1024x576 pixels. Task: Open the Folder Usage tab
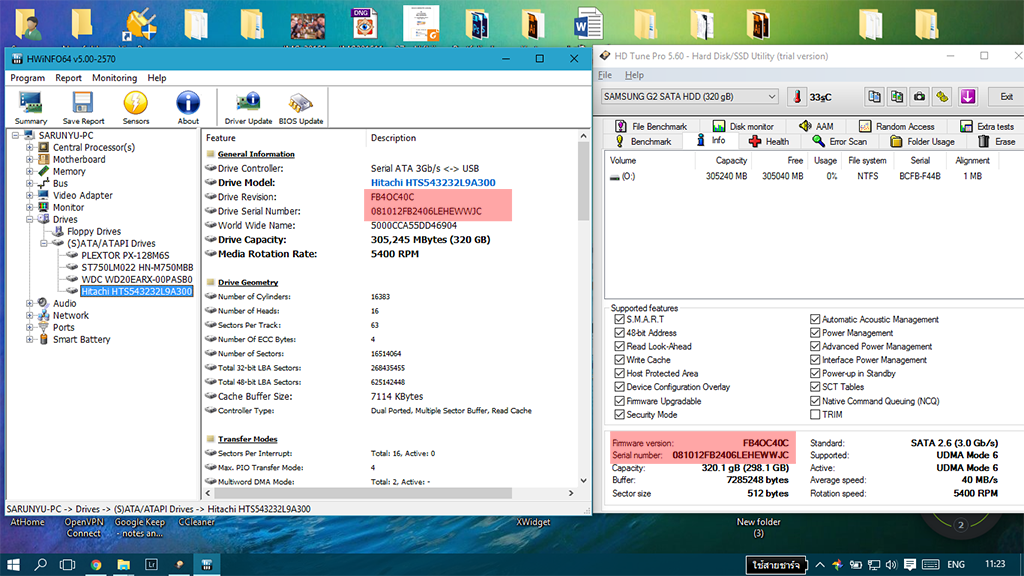pos(922,141)
